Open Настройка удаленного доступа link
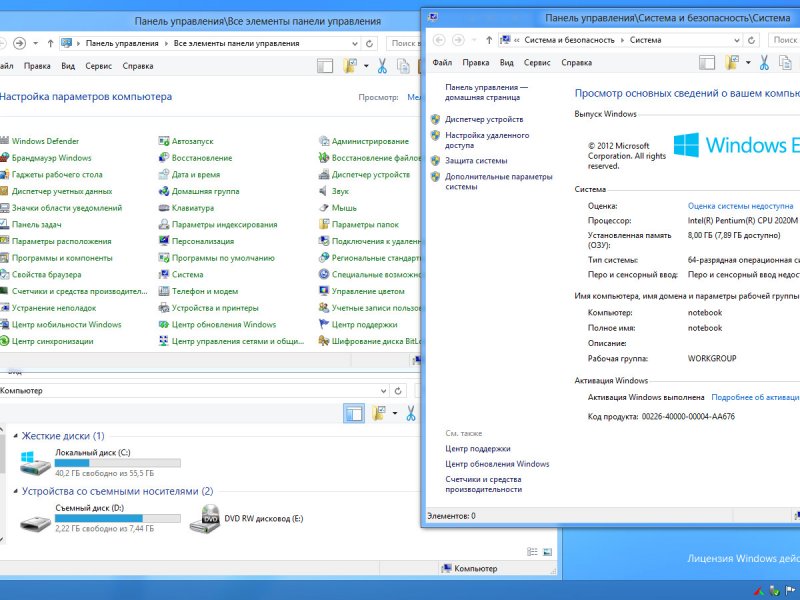 [x=487, y=140]
